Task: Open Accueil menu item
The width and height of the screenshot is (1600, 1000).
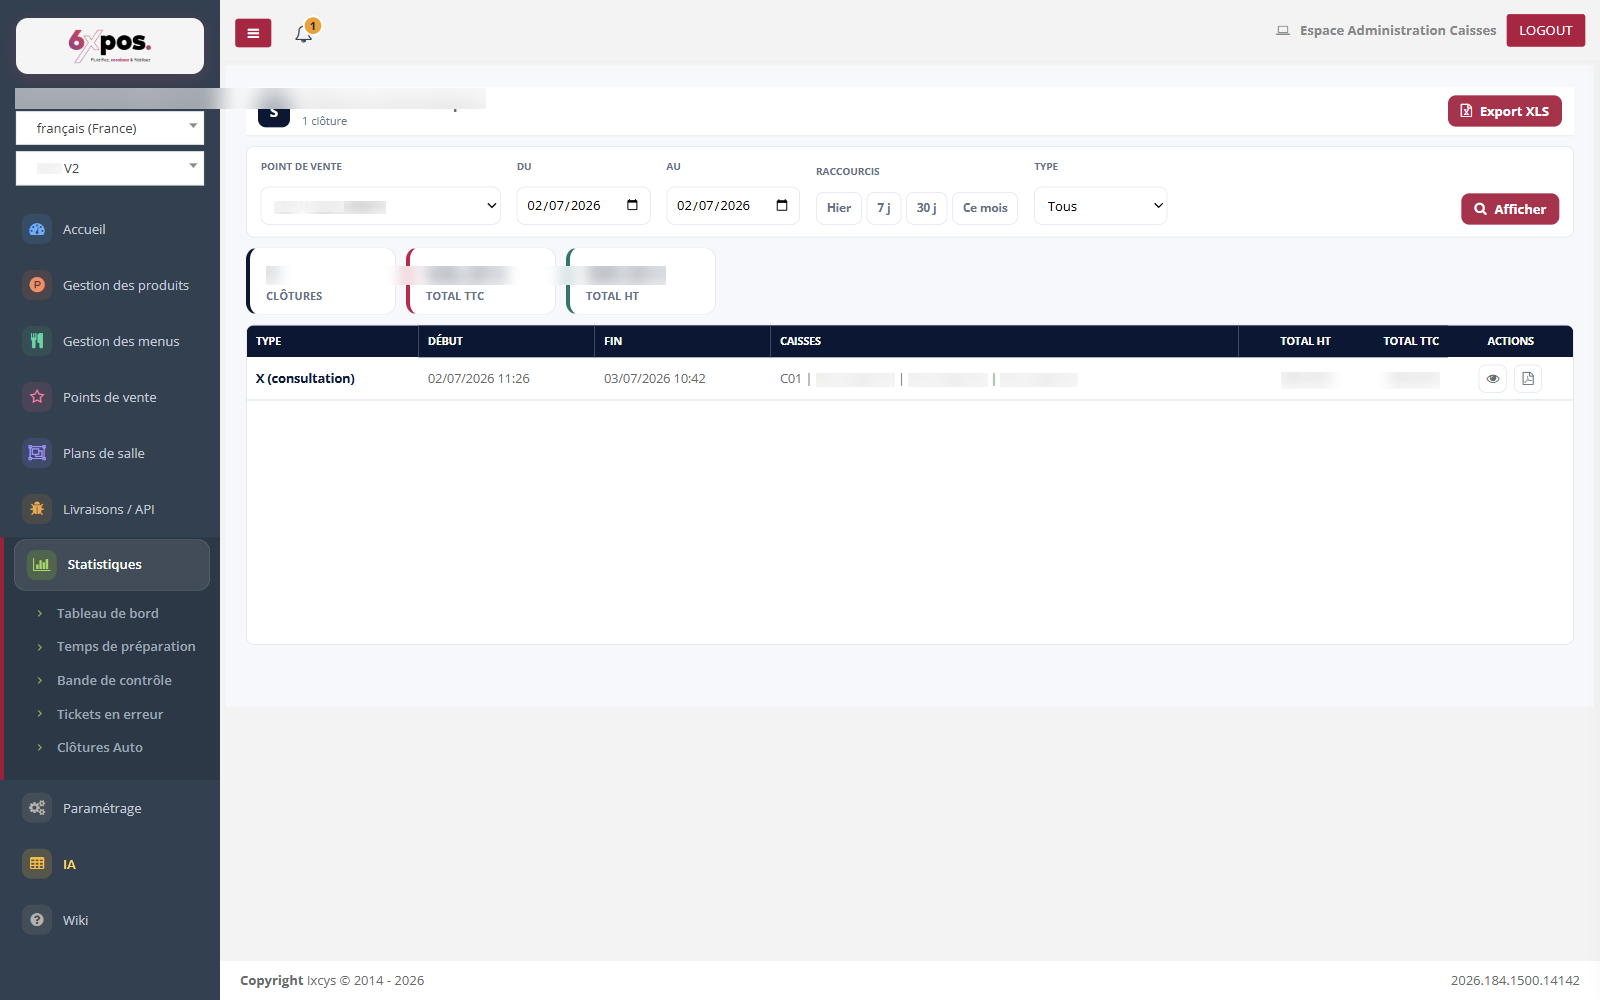Action: tap(84, 229)
